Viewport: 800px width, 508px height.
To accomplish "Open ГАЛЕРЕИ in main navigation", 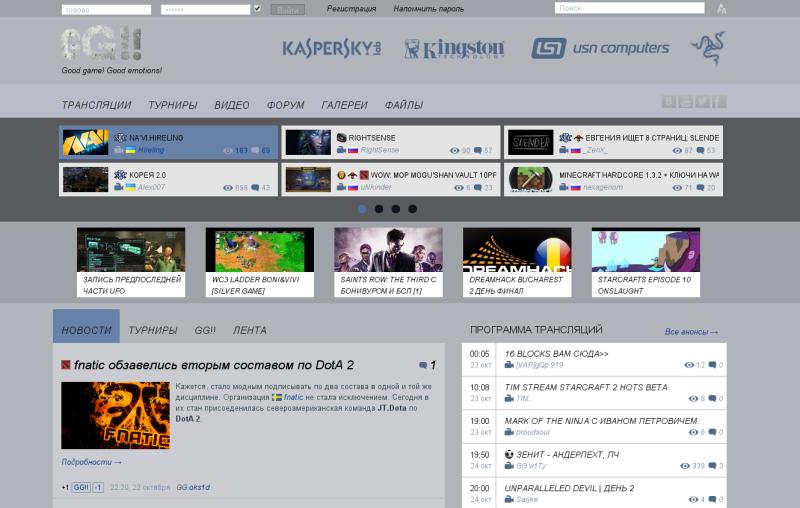I will 344,105.
